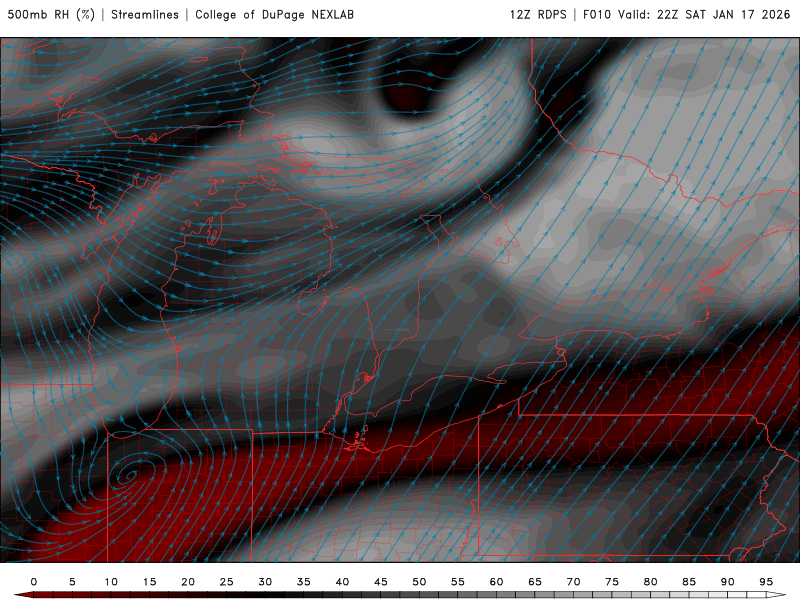Click the 'College of DuPage NEXLAB' text
800x600 pixels.
[274, 15]
